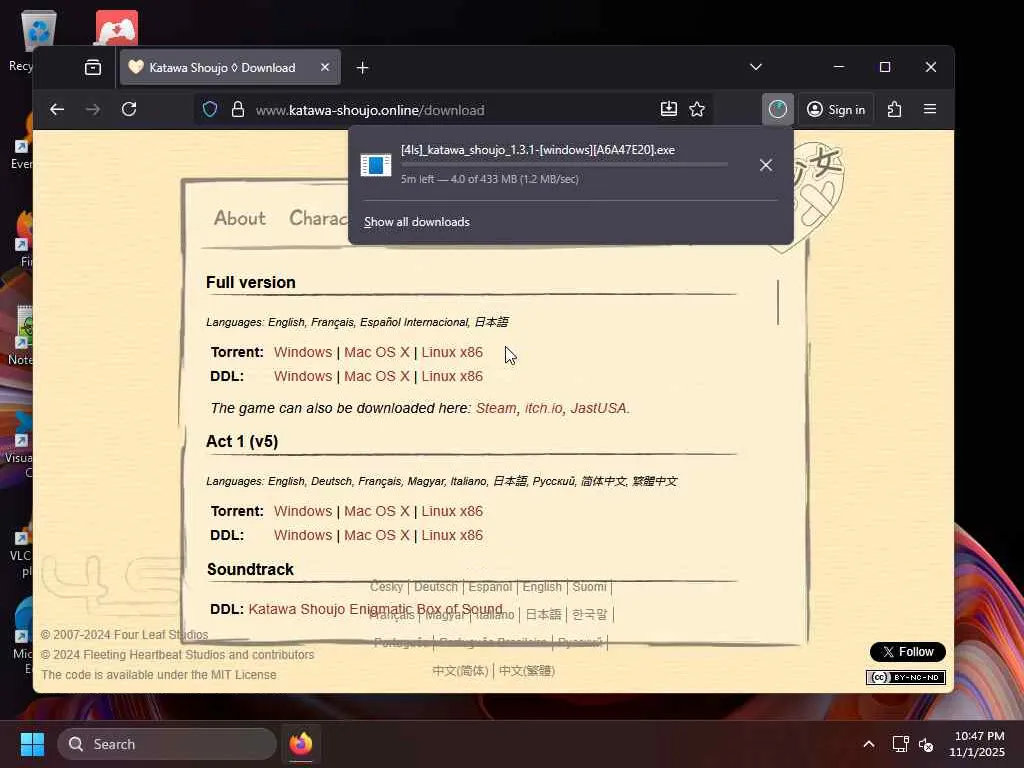Open the Firefox View button left of tabs
The height and width of the screenshot is (768, 1024).
coord(93,67)
